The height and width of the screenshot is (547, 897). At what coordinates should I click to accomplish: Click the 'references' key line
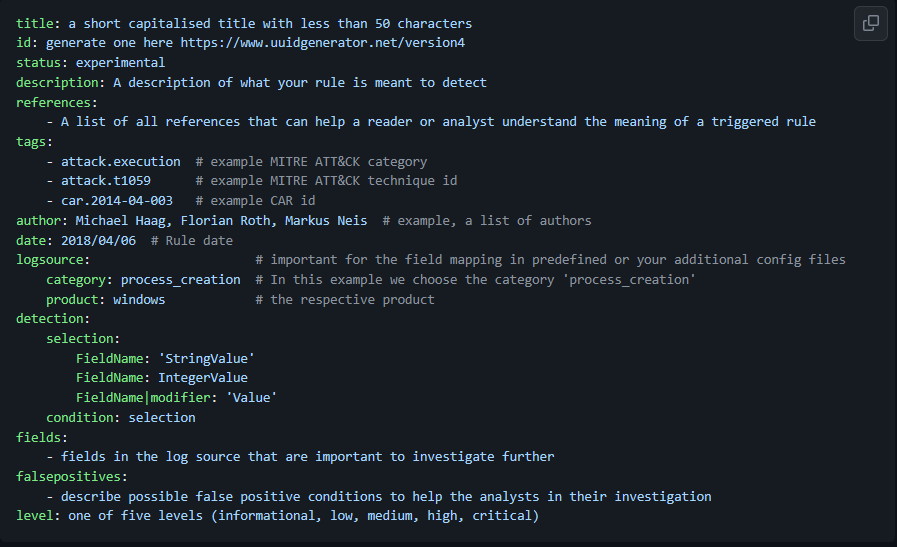[54, 102]
